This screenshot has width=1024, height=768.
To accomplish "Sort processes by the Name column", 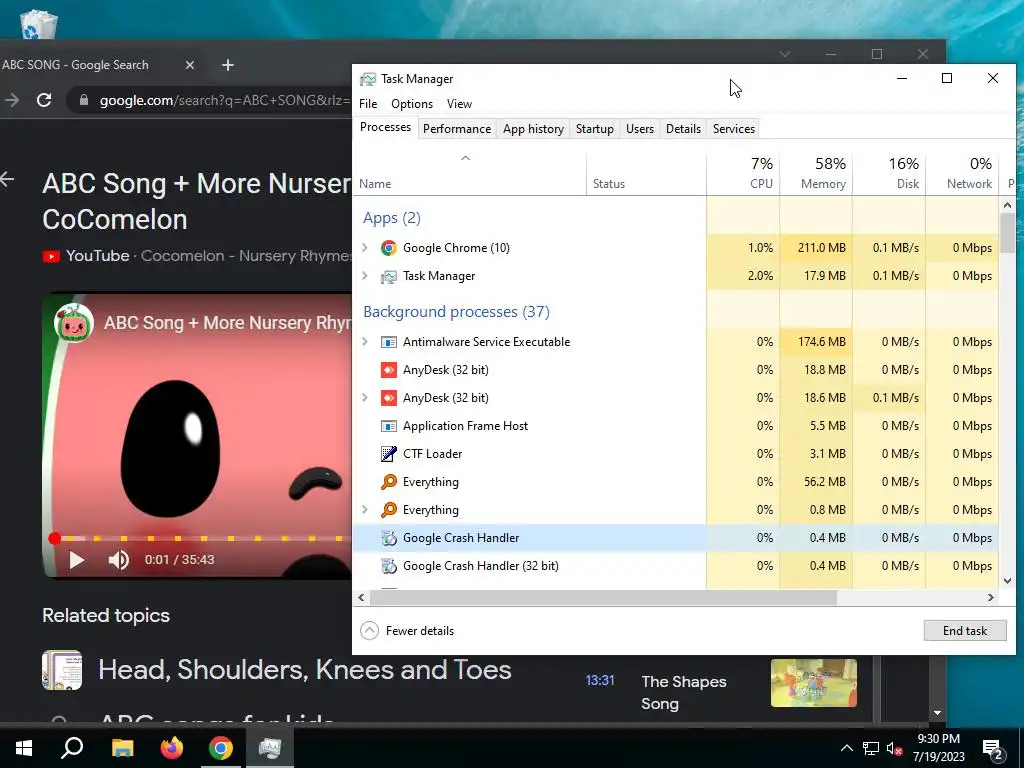I will click(x=470, y=174).
